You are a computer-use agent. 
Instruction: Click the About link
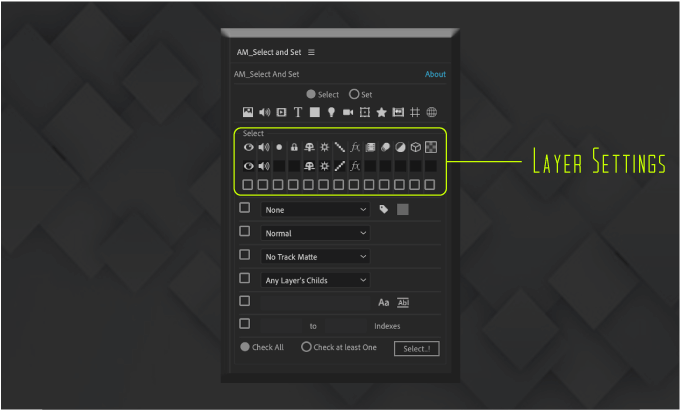pyautogui.click(x=435, y=74)
